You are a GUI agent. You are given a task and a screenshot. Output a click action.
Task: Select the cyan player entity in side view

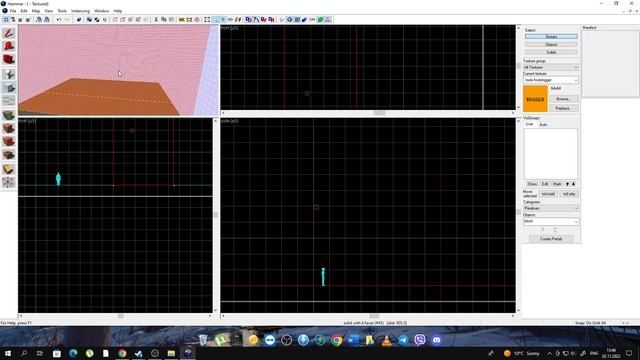(x=323, y=277)
